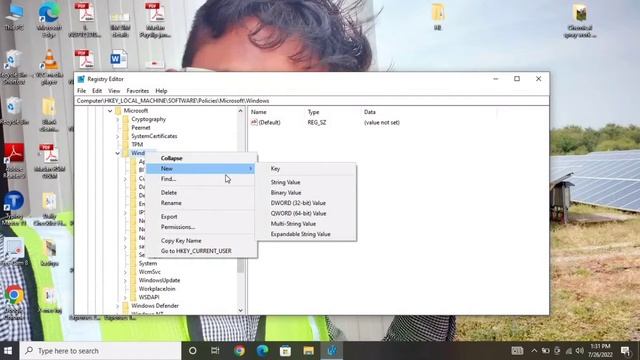Open Task View on the taskbar
Screen dimensions: 640x360
pos(215,351)
